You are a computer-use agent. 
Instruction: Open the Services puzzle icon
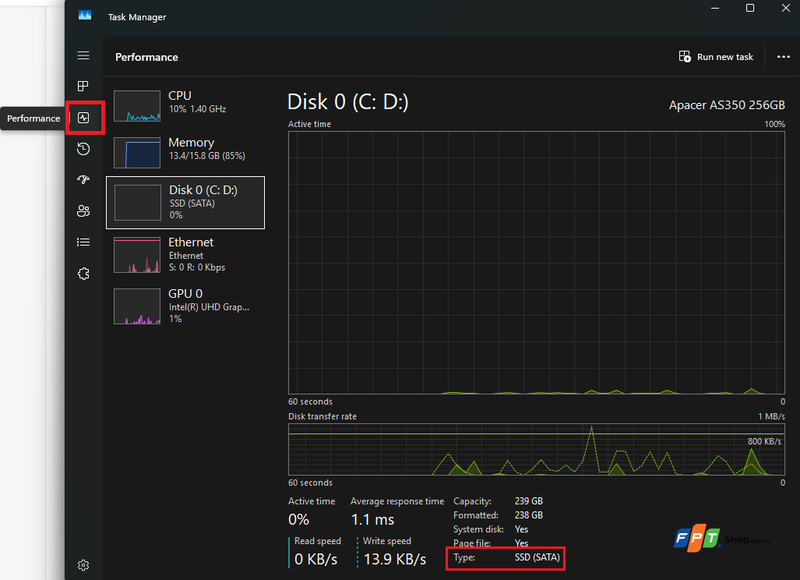click(x=84, y=273)
